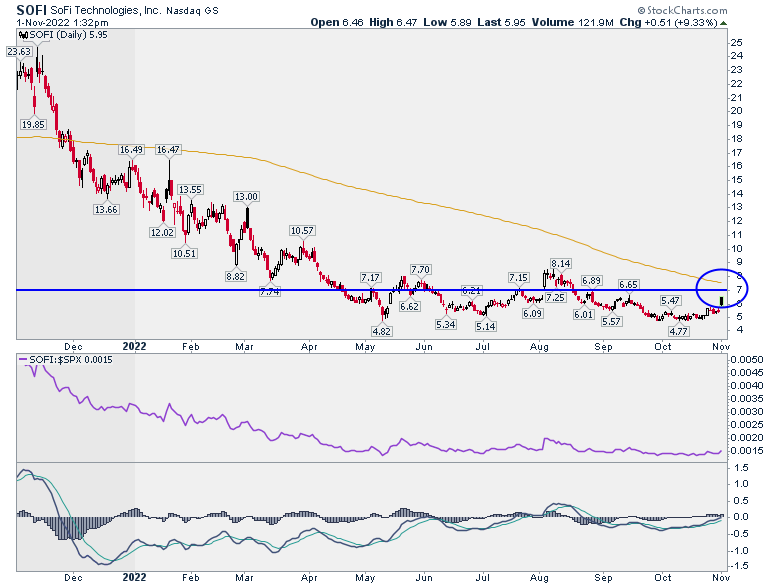Click the 7.15 price peak label
This screenshot has width=780, height=586.
(518, 277)
